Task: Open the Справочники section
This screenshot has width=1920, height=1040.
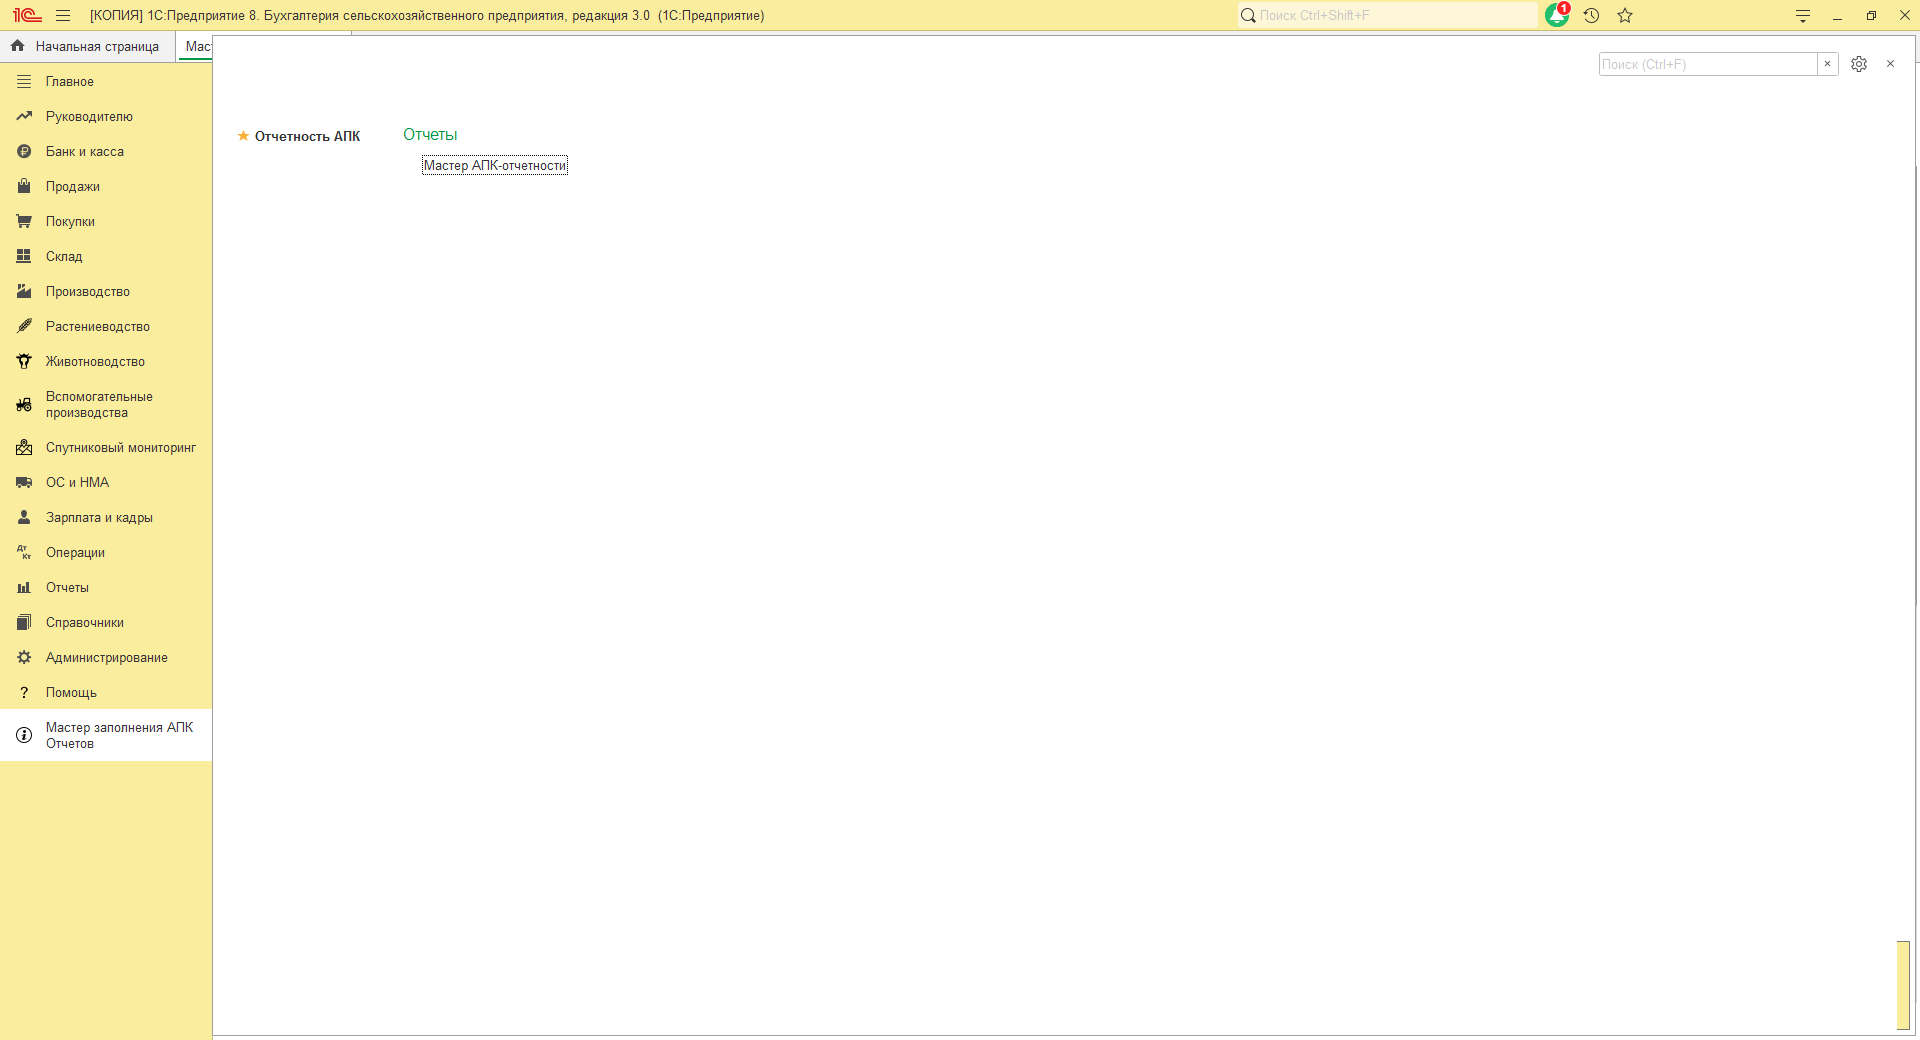Action: tap(106, 623)
